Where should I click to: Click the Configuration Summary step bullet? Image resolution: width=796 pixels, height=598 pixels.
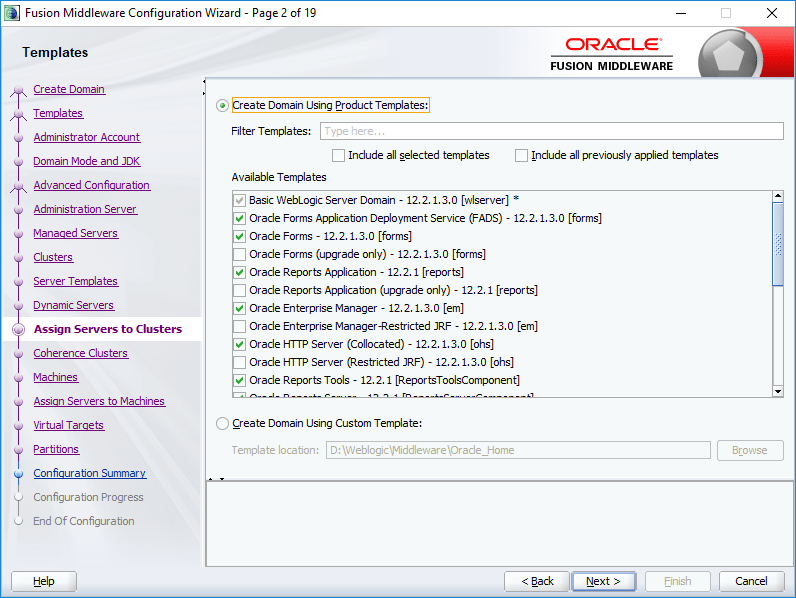point(19,474)
